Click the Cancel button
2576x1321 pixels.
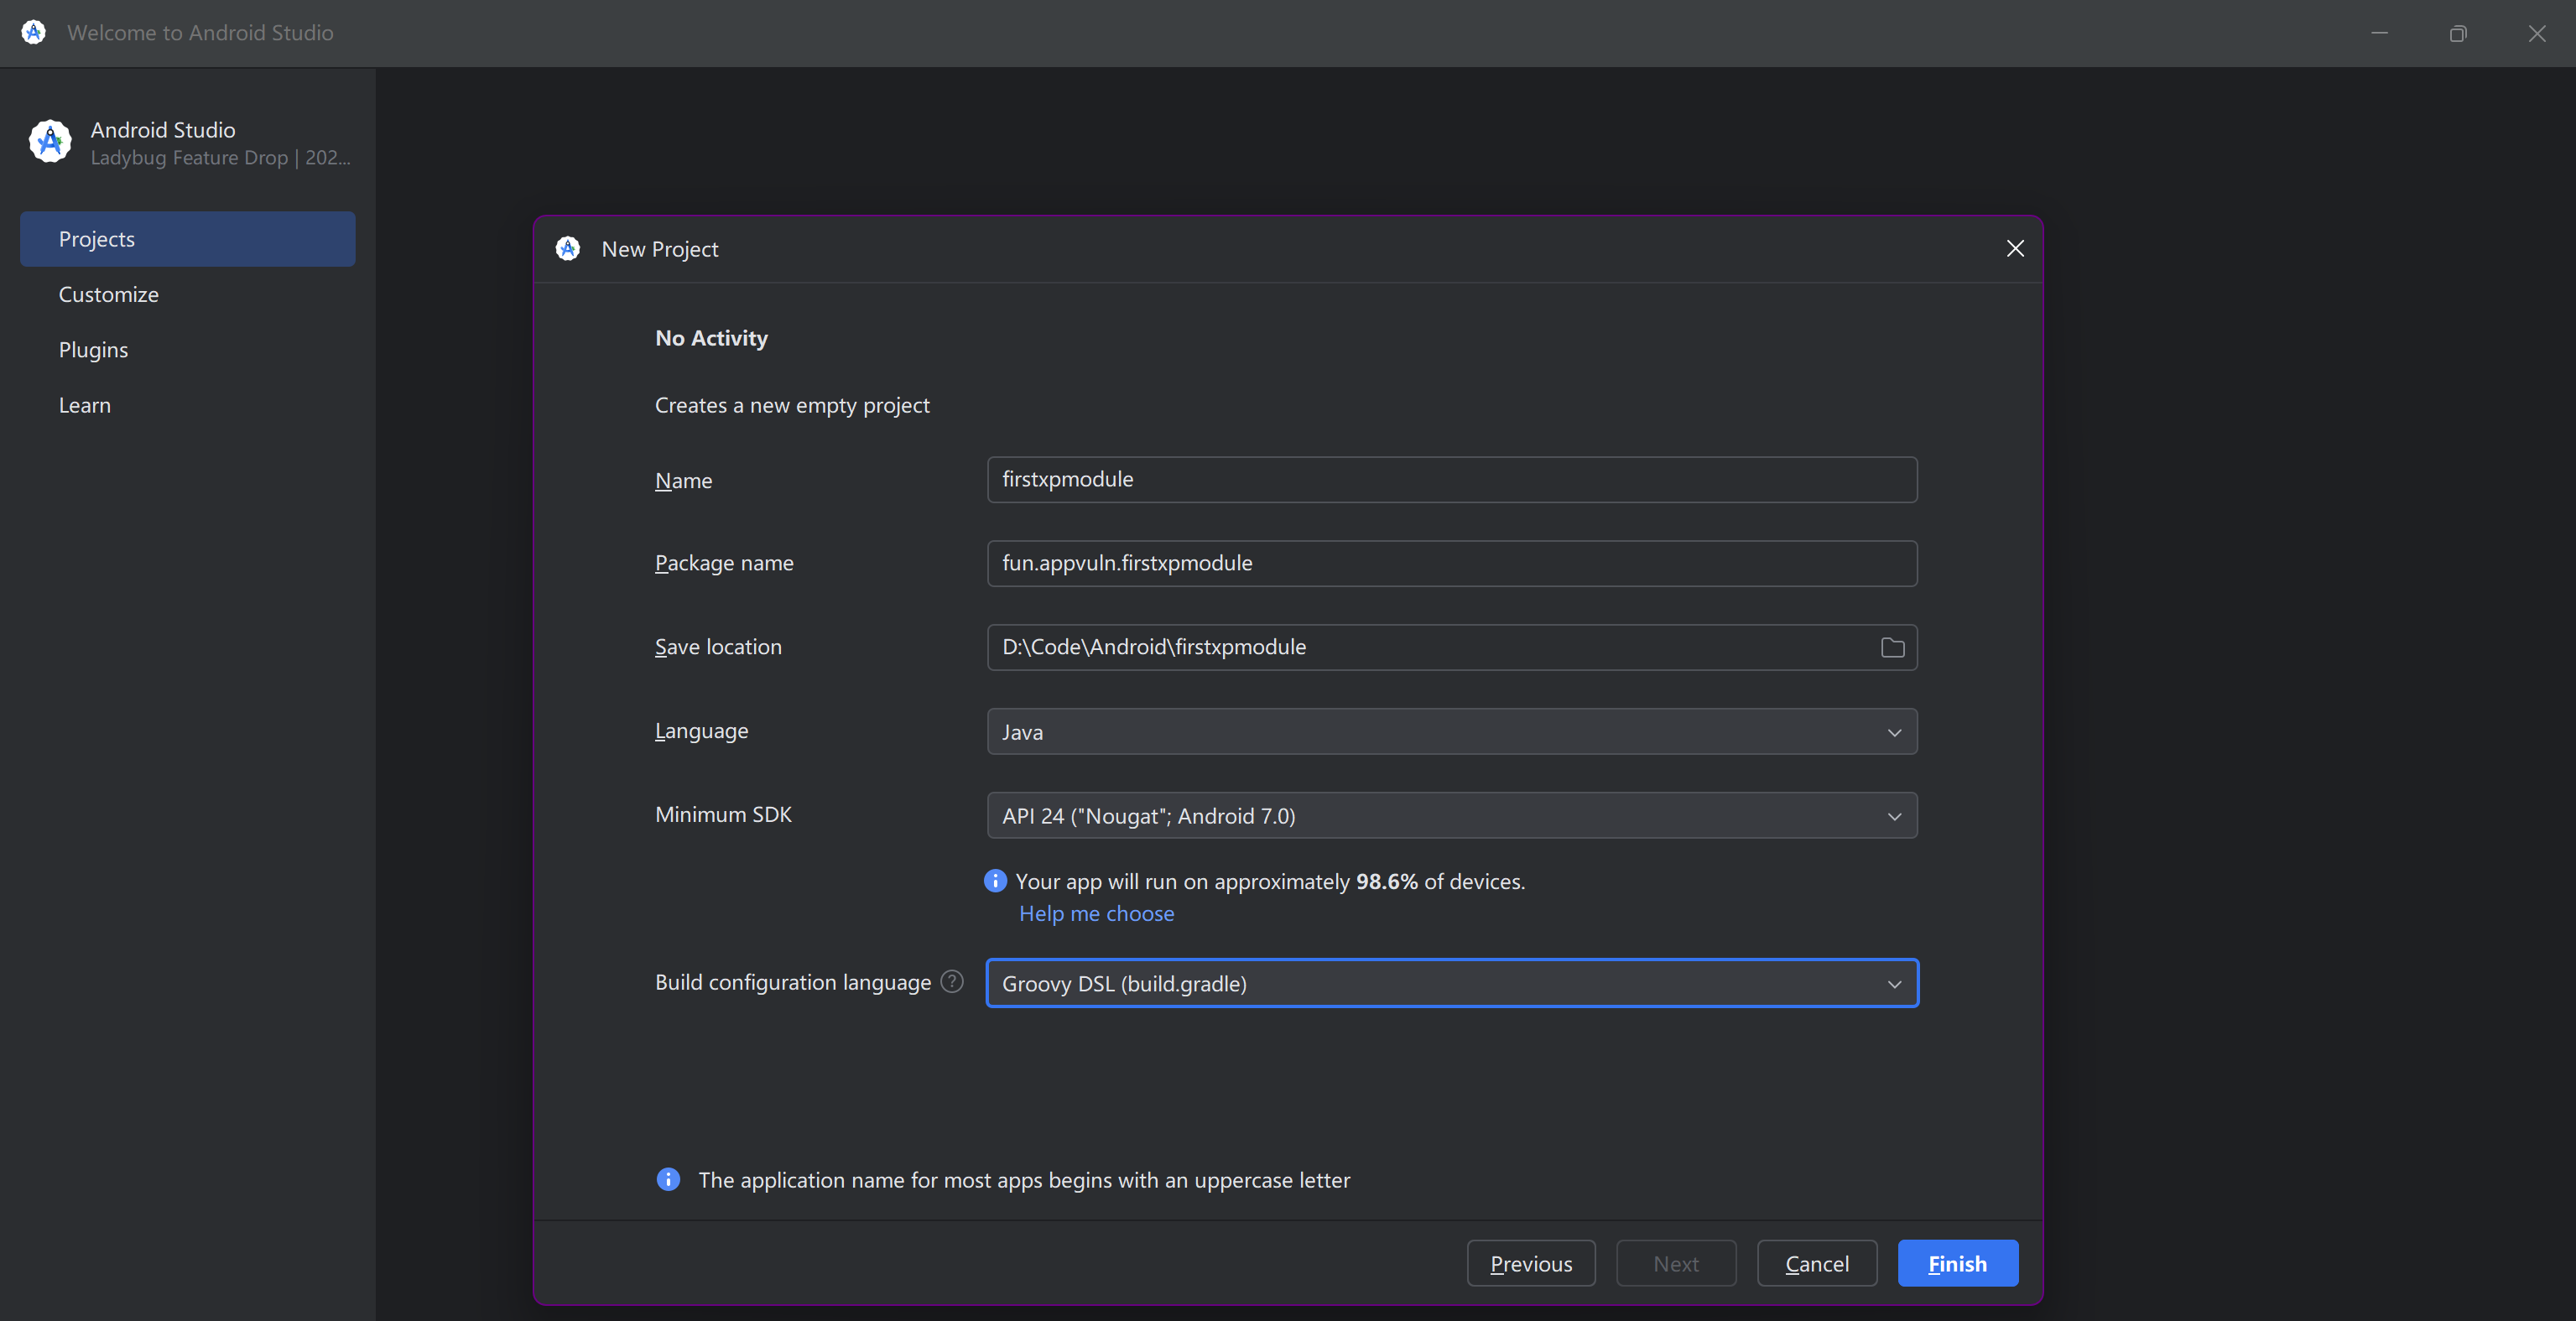coord(1817,1264)
